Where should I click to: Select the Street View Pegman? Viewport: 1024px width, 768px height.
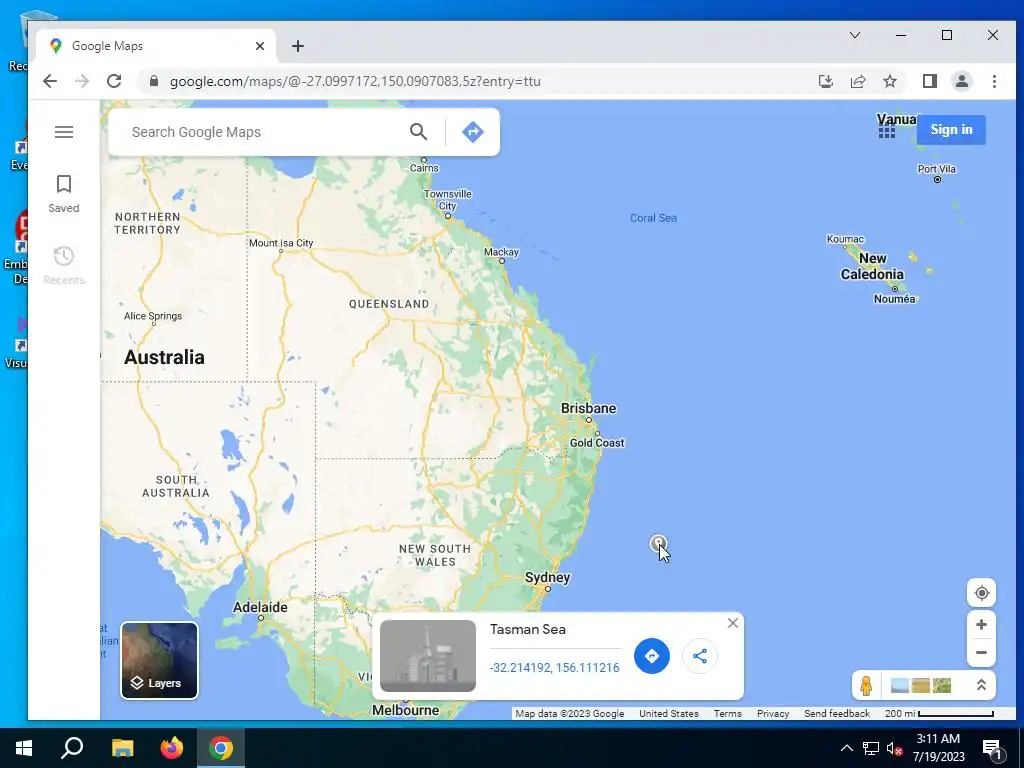[x=866, y=686]
